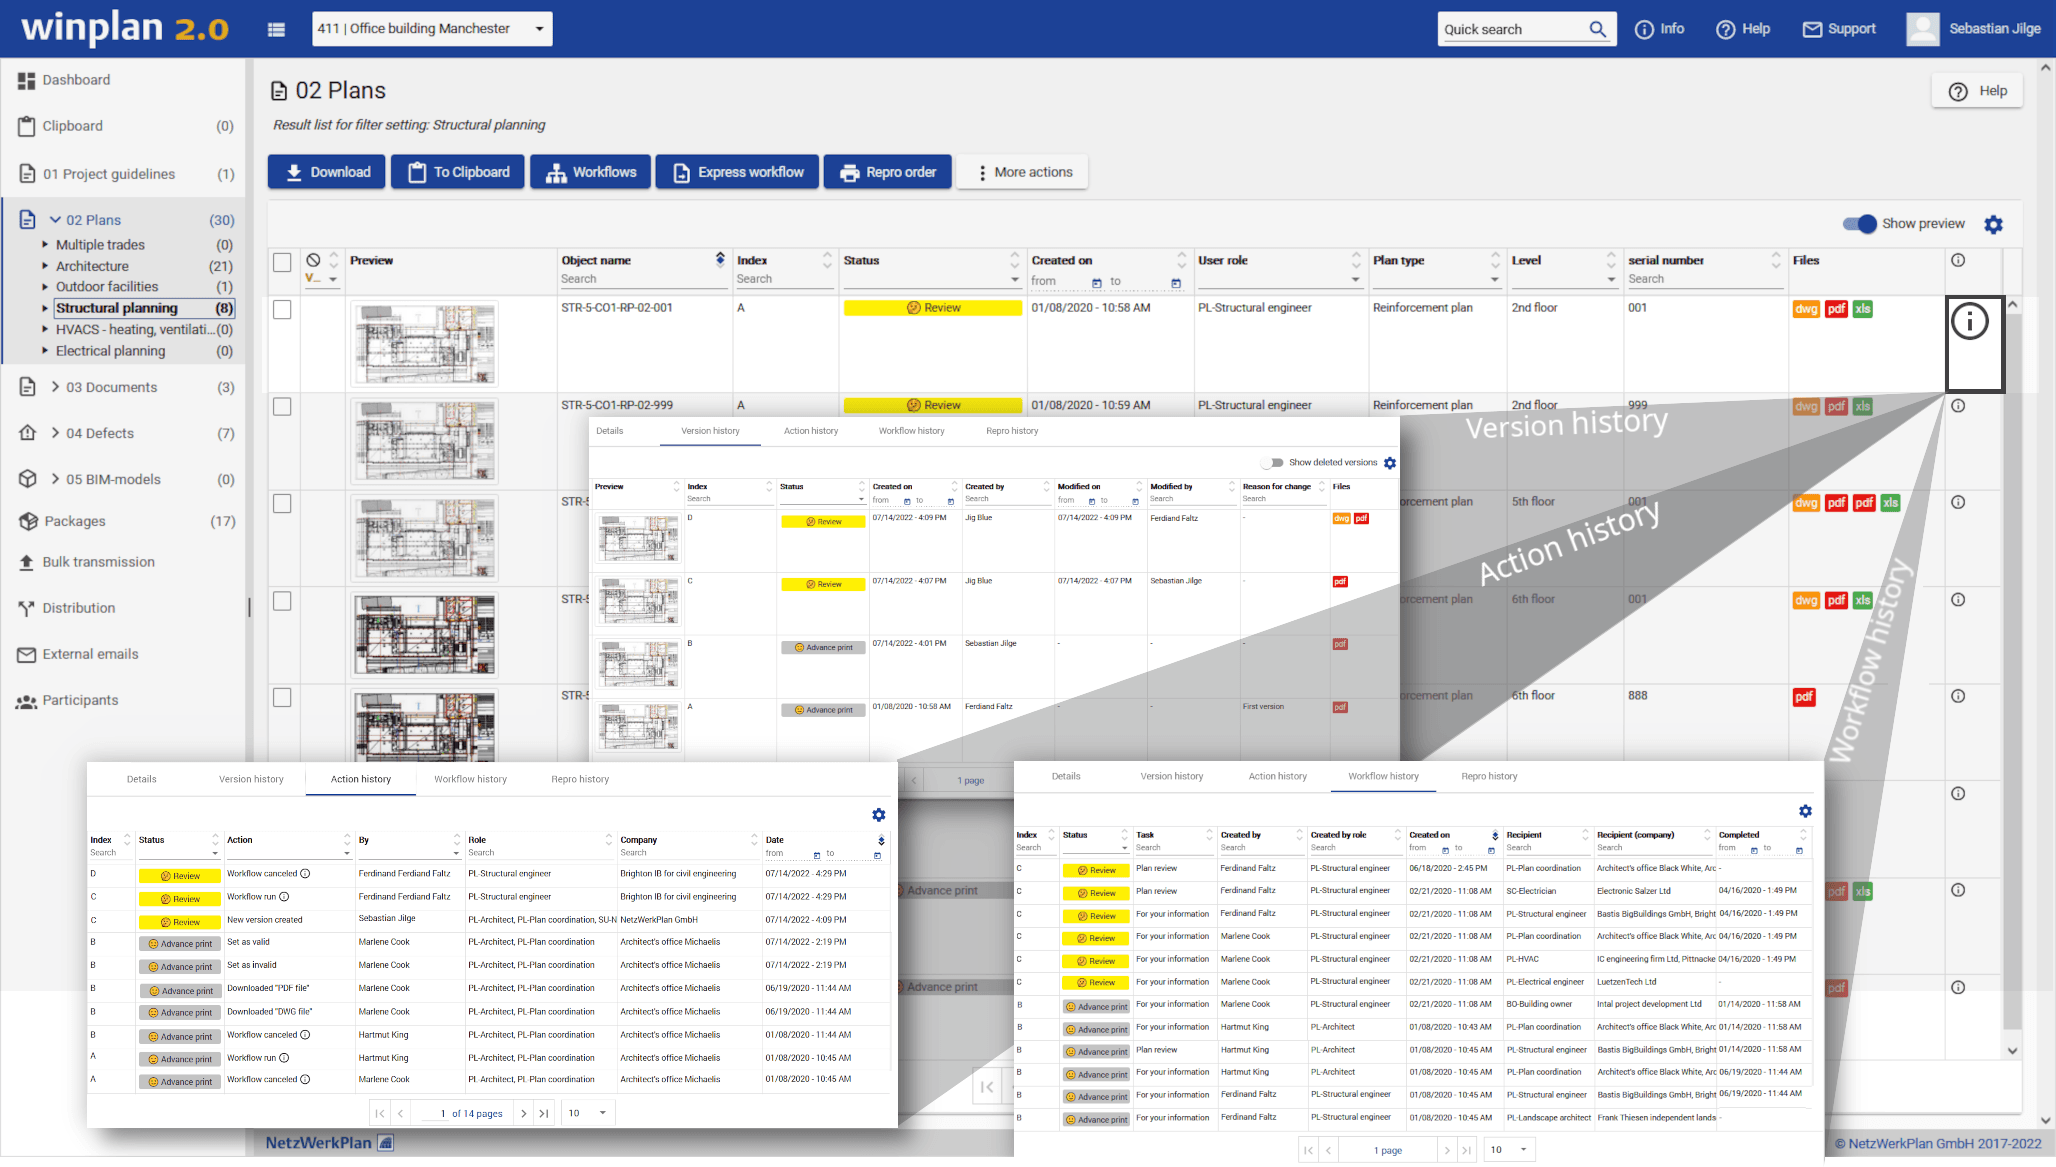Select Outdoor facilities in the tree

107,287
